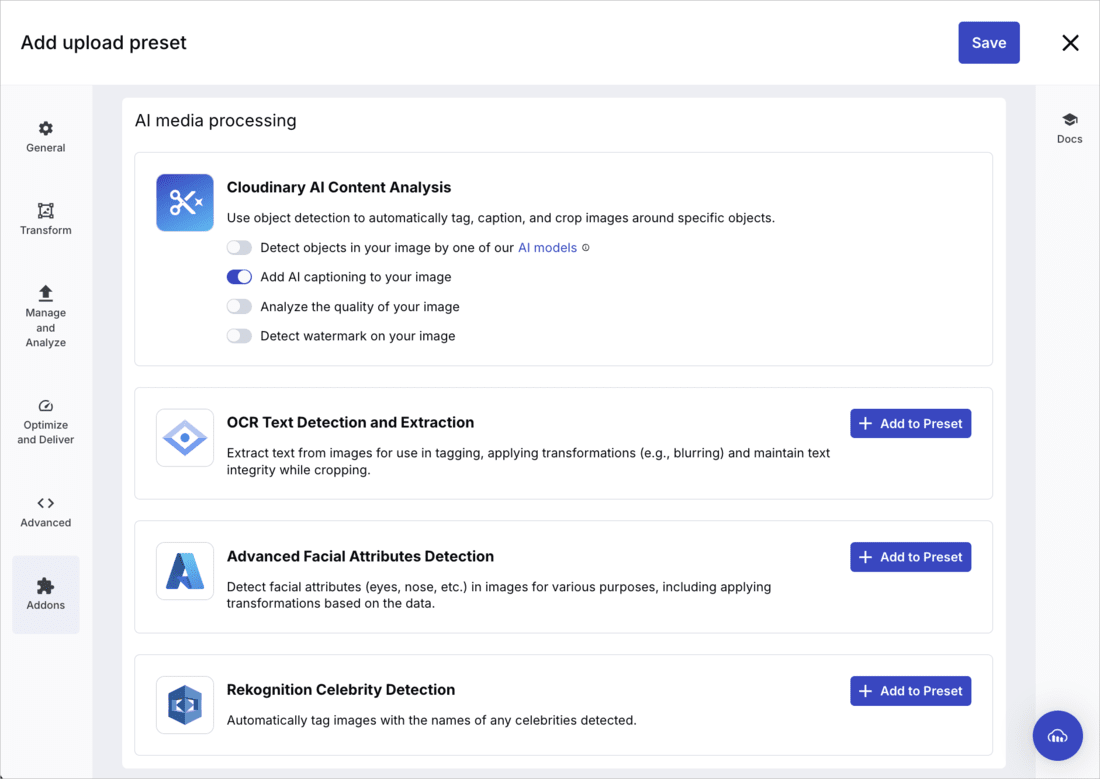Select the Addons puzzle icon
This screenshot has width=1100, height=779.
click(x=46, y=586)
